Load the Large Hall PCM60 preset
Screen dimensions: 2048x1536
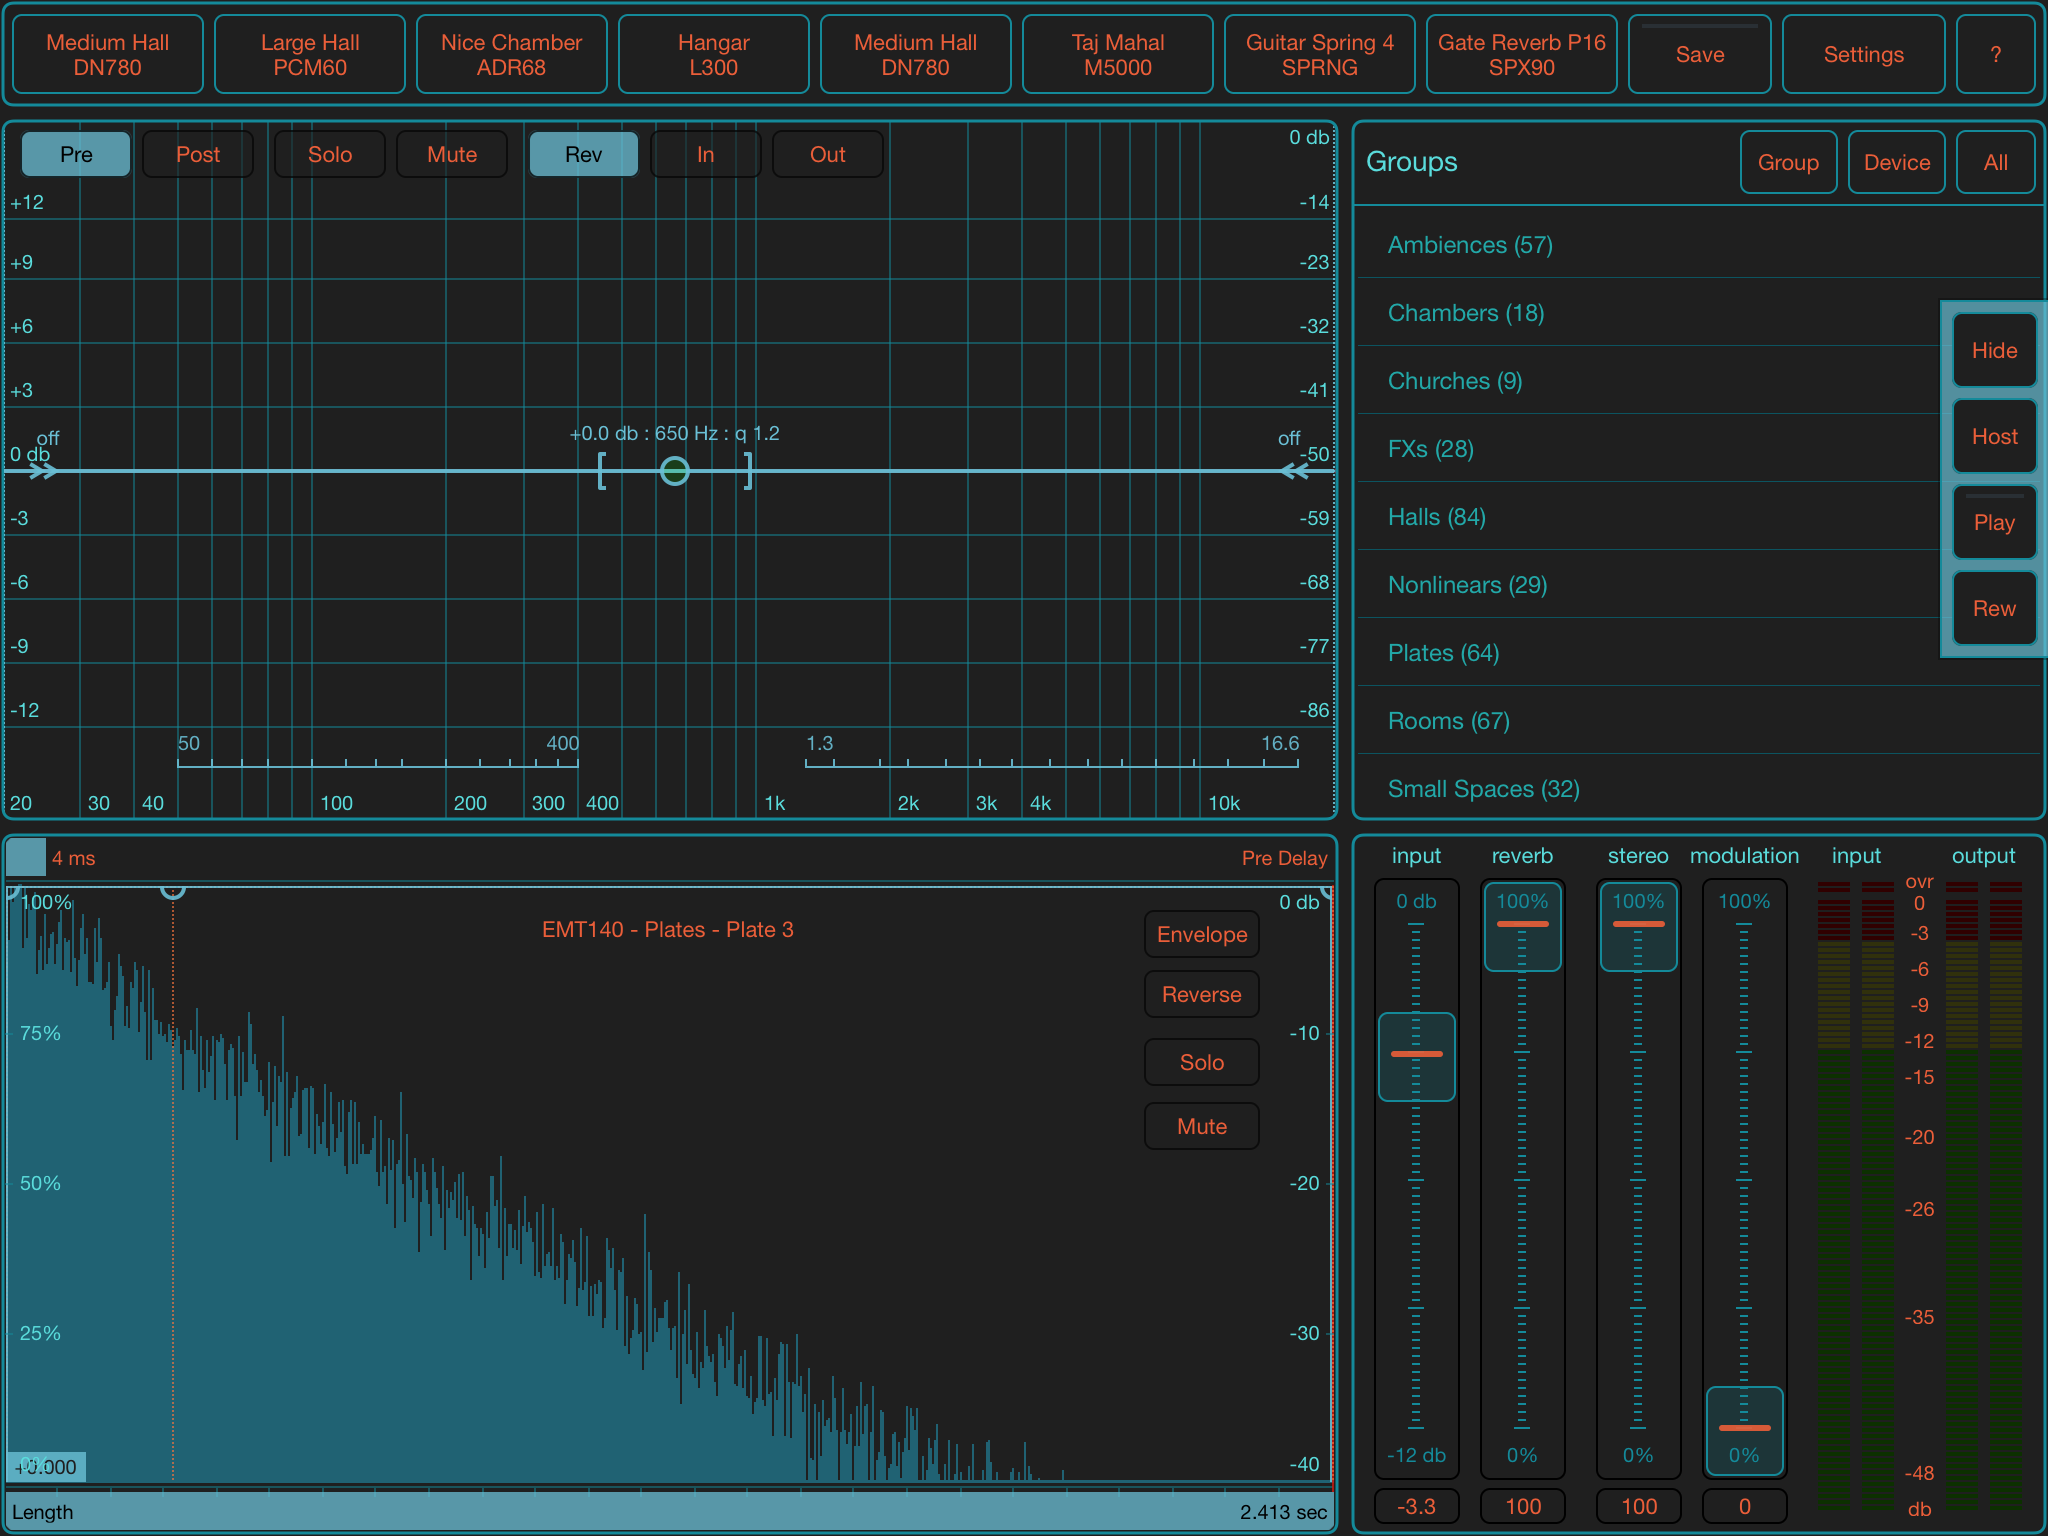tap(310, 55)
